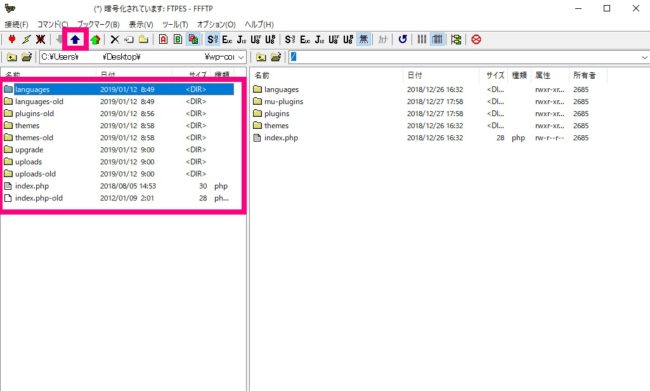The height and width of the screenshot is (391, 650).
Task: Enable ASCII transfer mode (red A icon)
Action: pos(163,39)
